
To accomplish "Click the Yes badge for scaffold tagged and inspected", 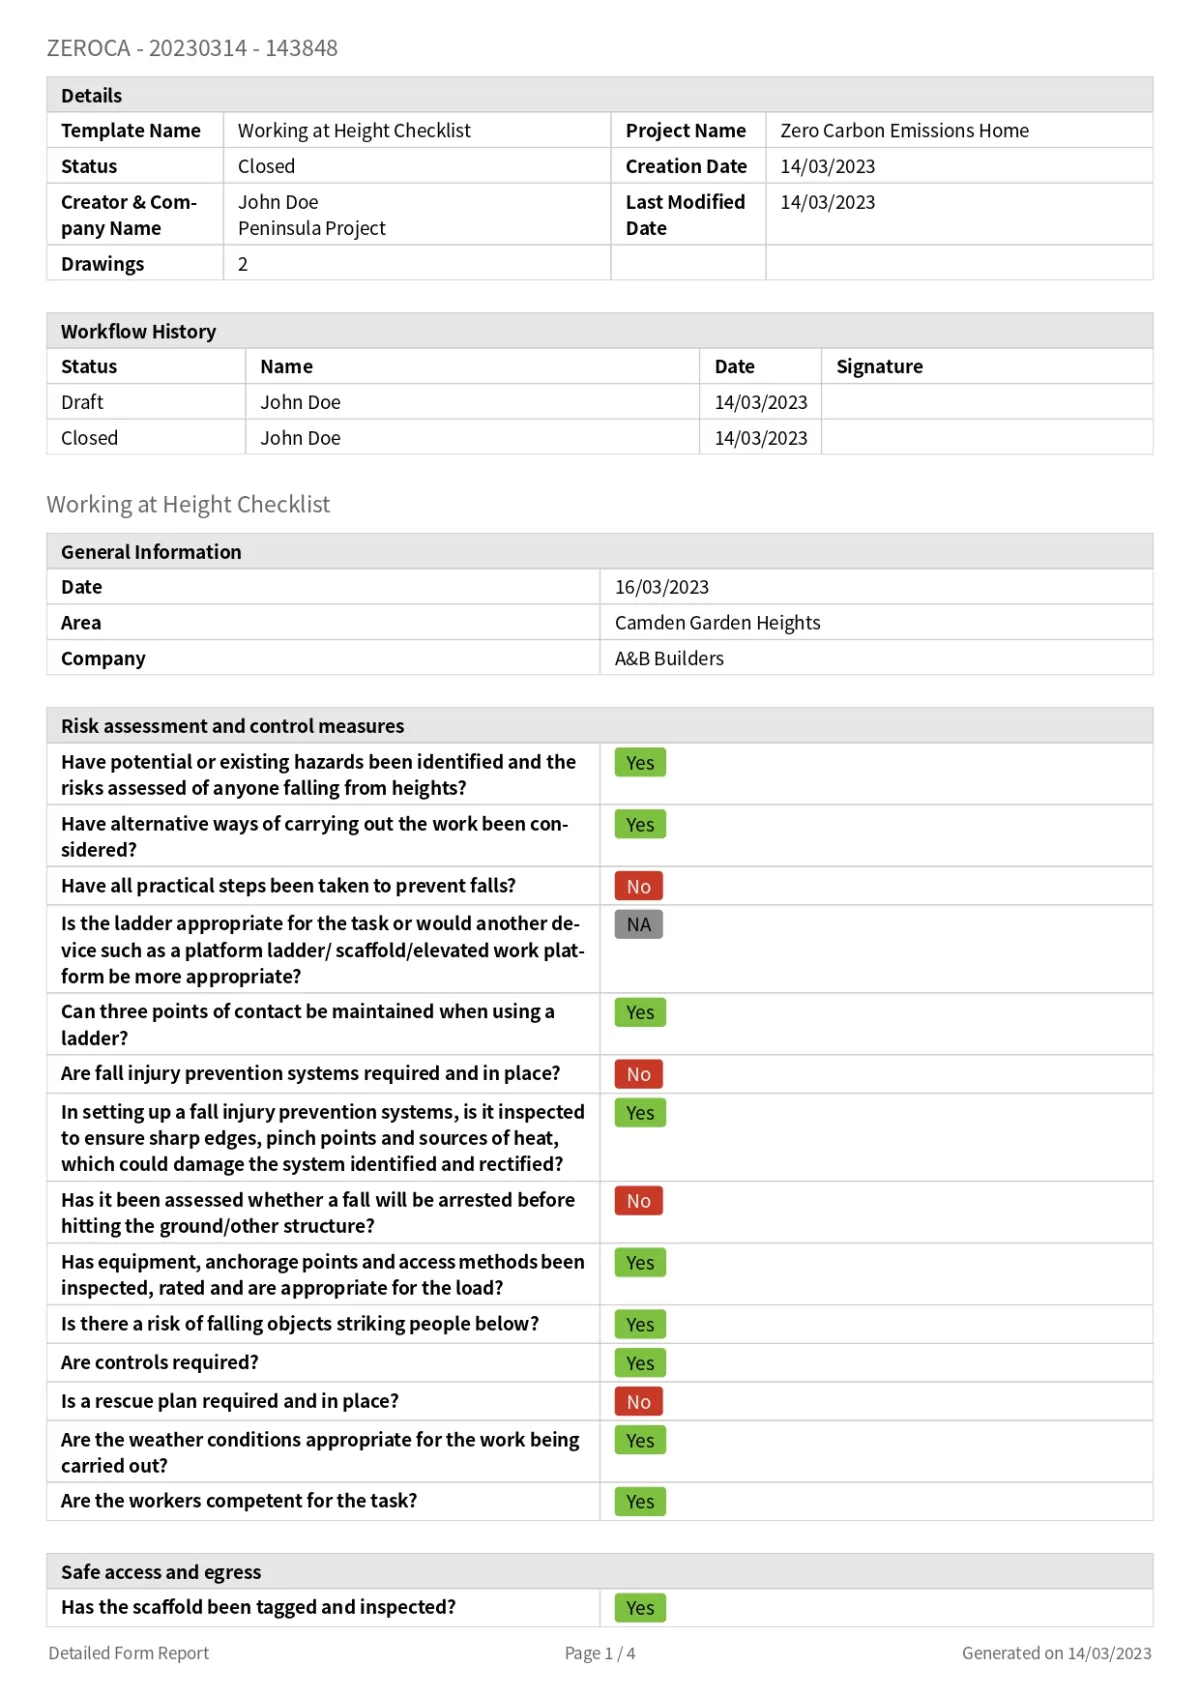I will [640, 1608].
